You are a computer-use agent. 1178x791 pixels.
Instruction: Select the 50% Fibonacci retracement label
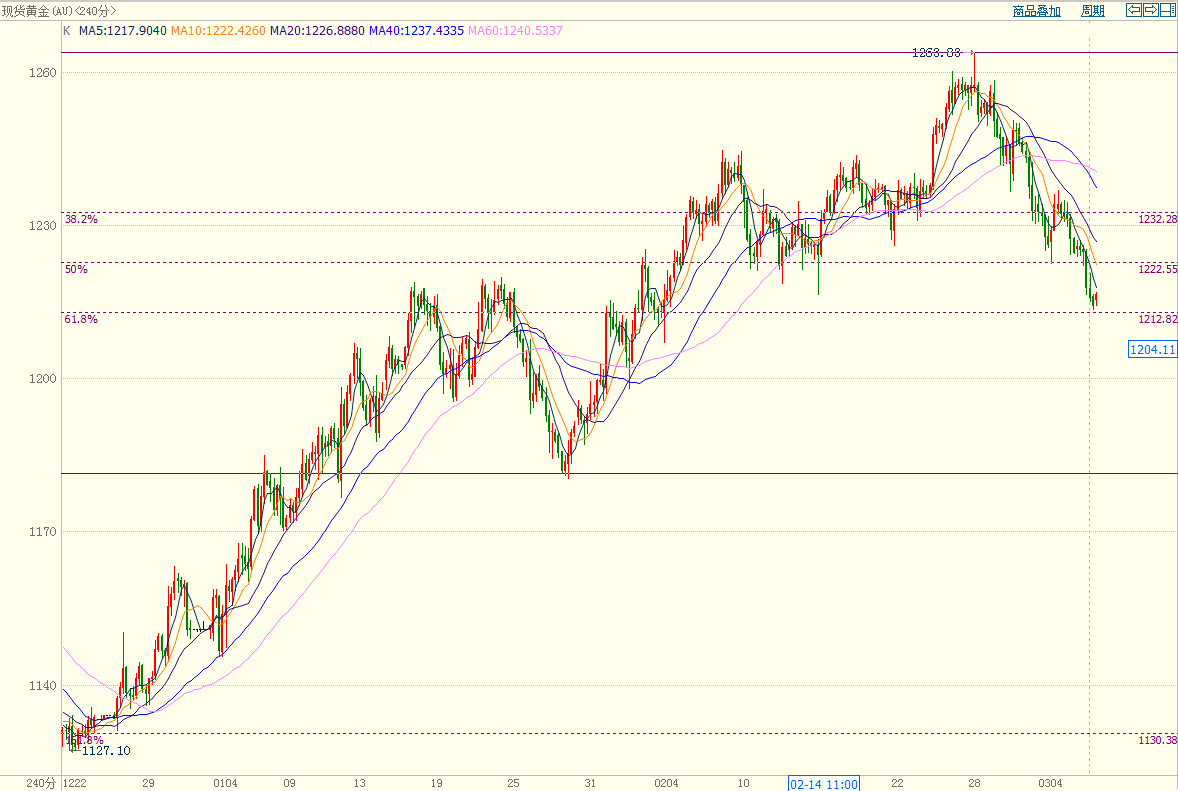coord(76,269)
